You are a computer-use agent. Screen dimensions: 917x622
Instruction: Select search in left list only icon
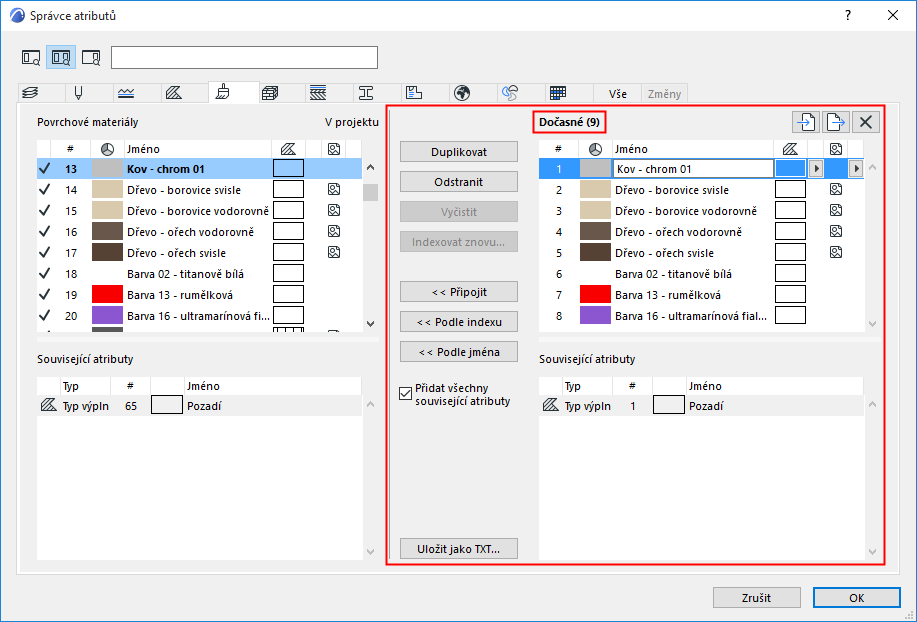[x=31, y=57]
